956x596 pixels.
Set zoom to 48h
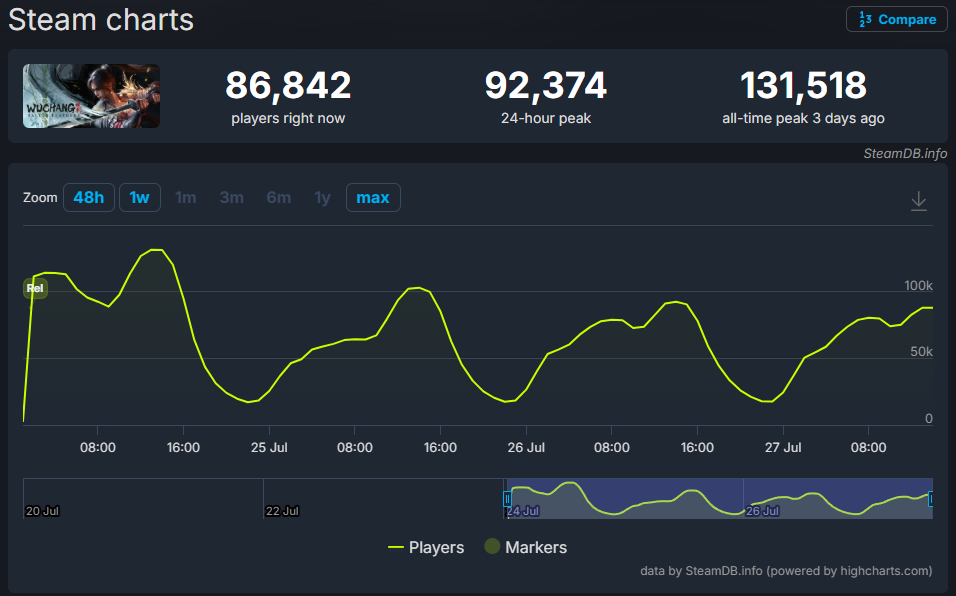89,197
